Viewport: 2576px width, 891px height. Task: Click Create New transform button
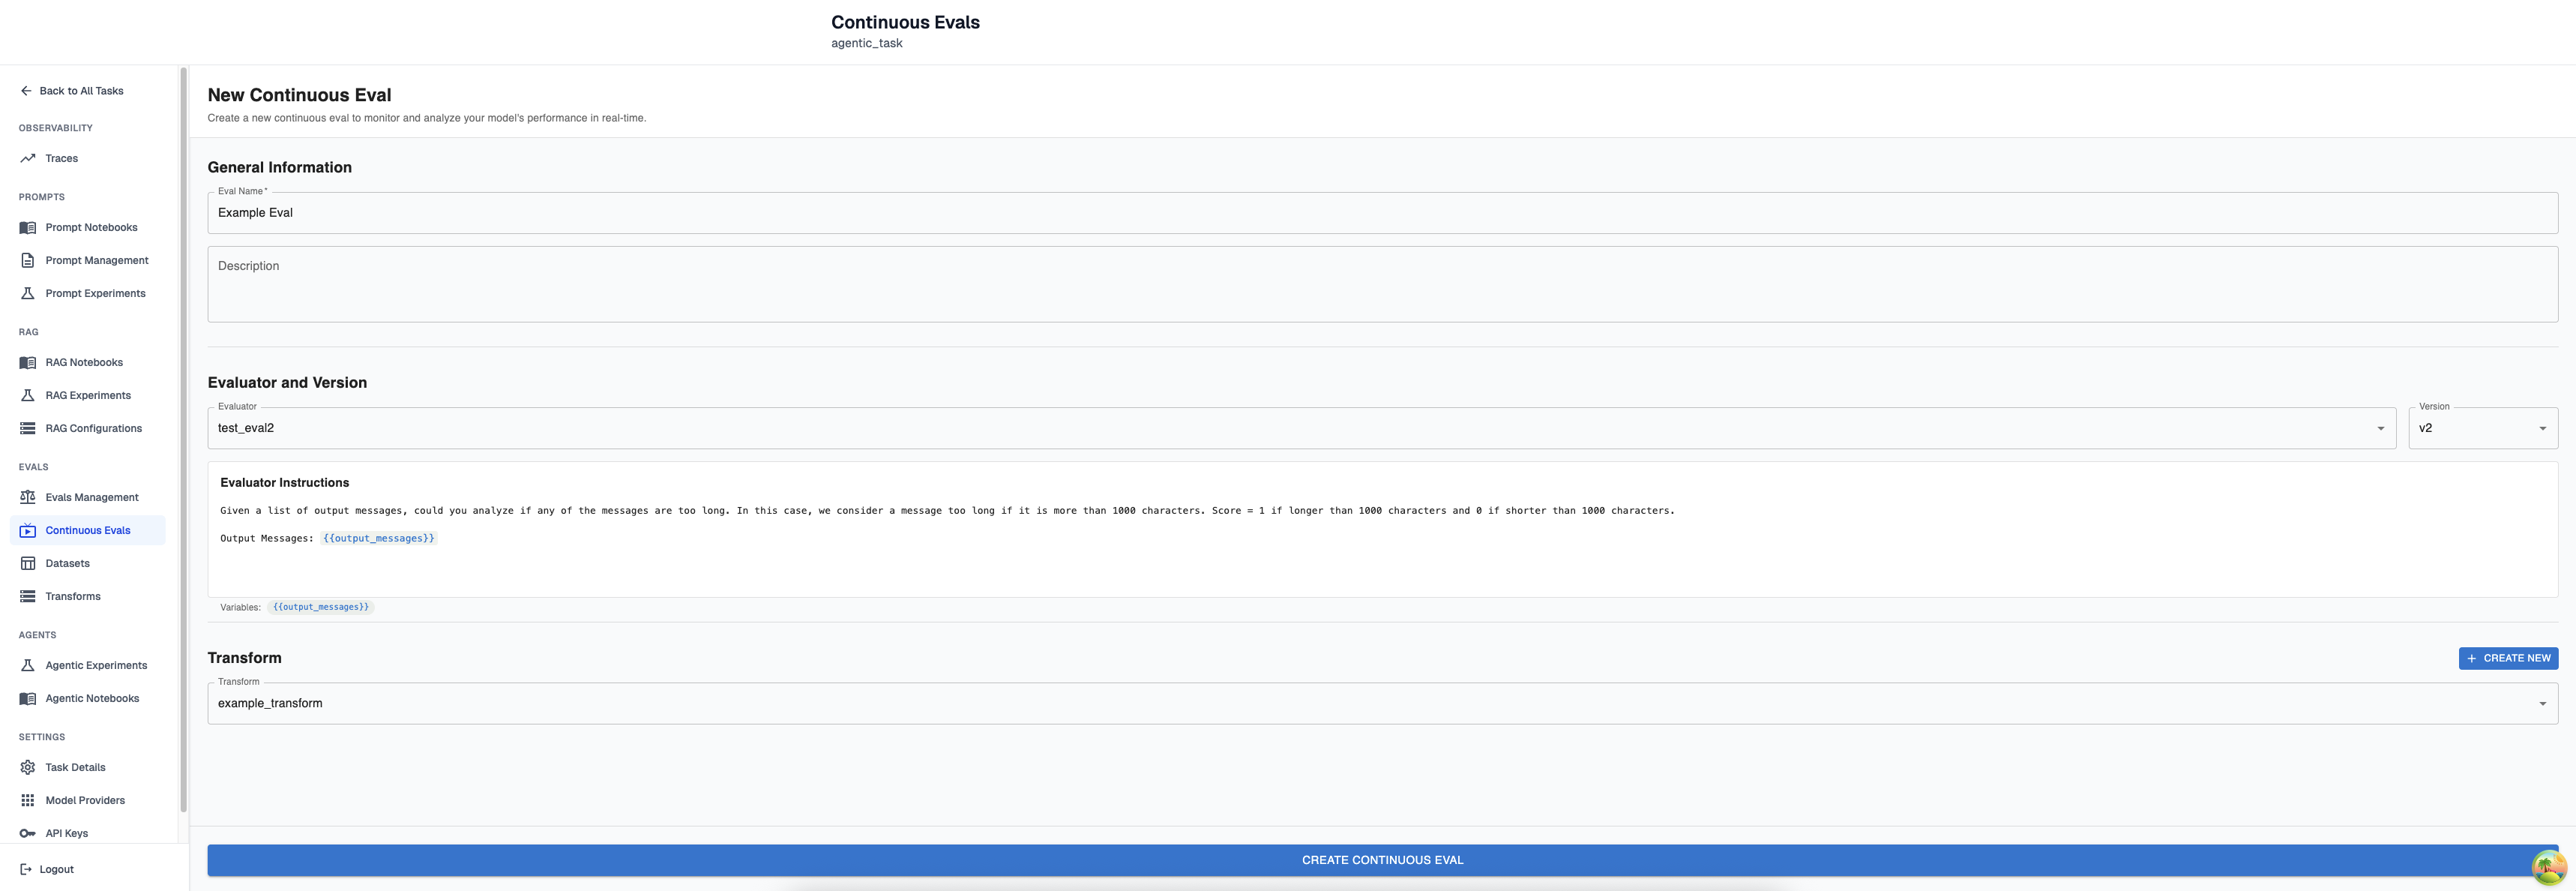coord(2507,658)
